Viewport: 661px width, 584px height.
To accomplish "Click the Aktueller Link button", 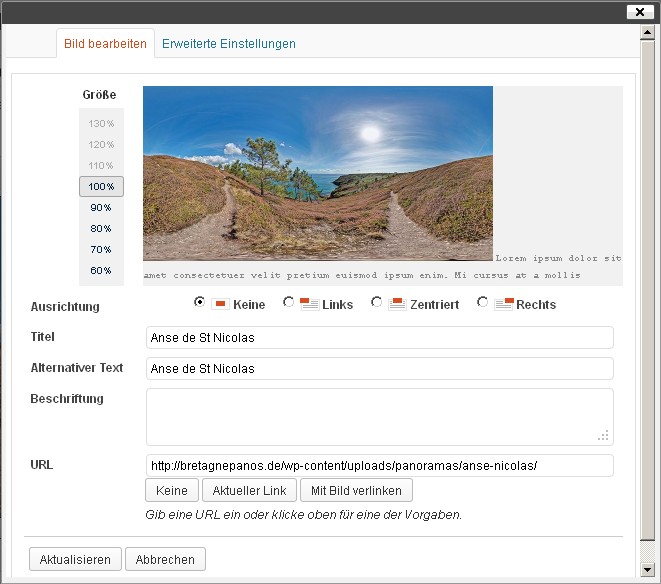I will 248,491.
